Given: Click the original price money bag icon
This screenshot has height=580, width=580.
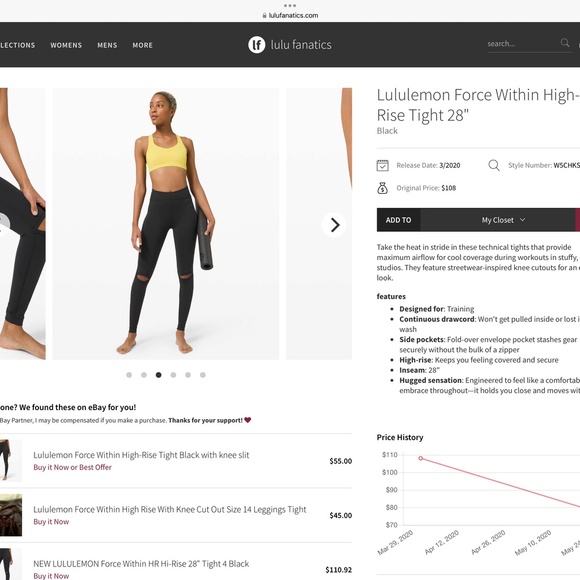Looking at the screenshot, I should point(382,188).
